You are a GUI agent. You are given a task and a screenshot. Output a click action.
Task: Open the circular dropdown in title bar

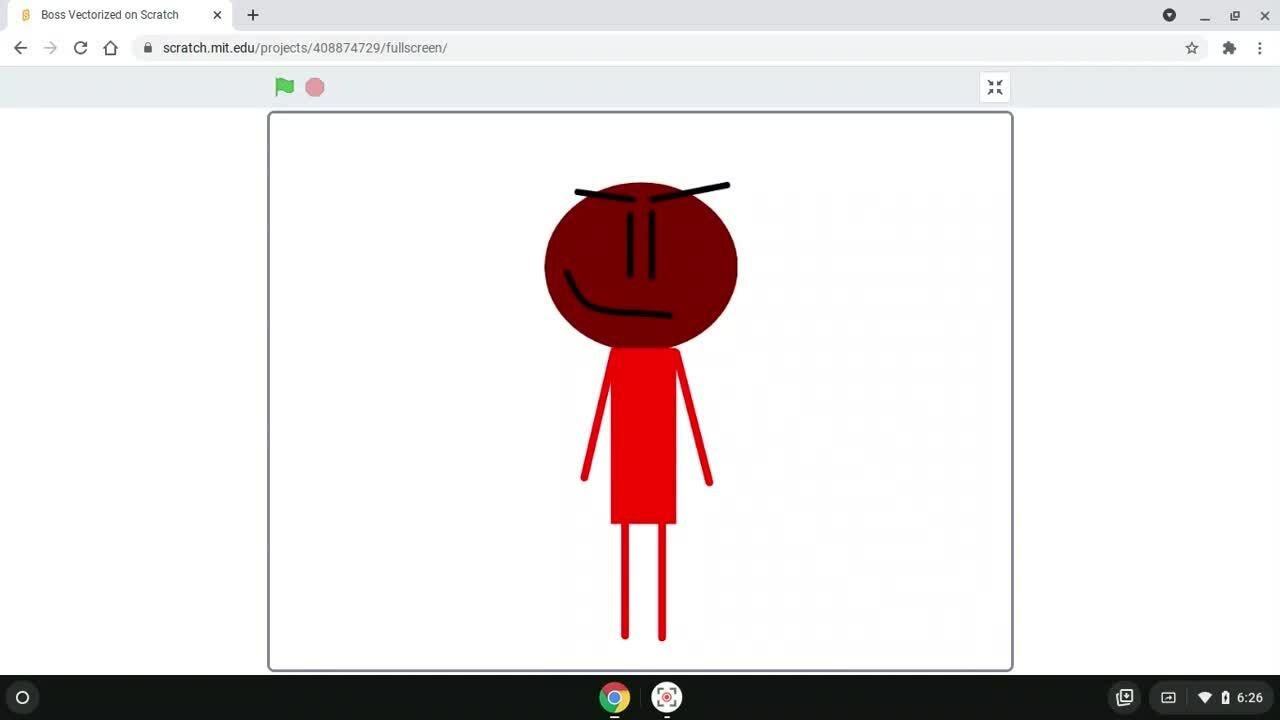[x=1169, y=15]
